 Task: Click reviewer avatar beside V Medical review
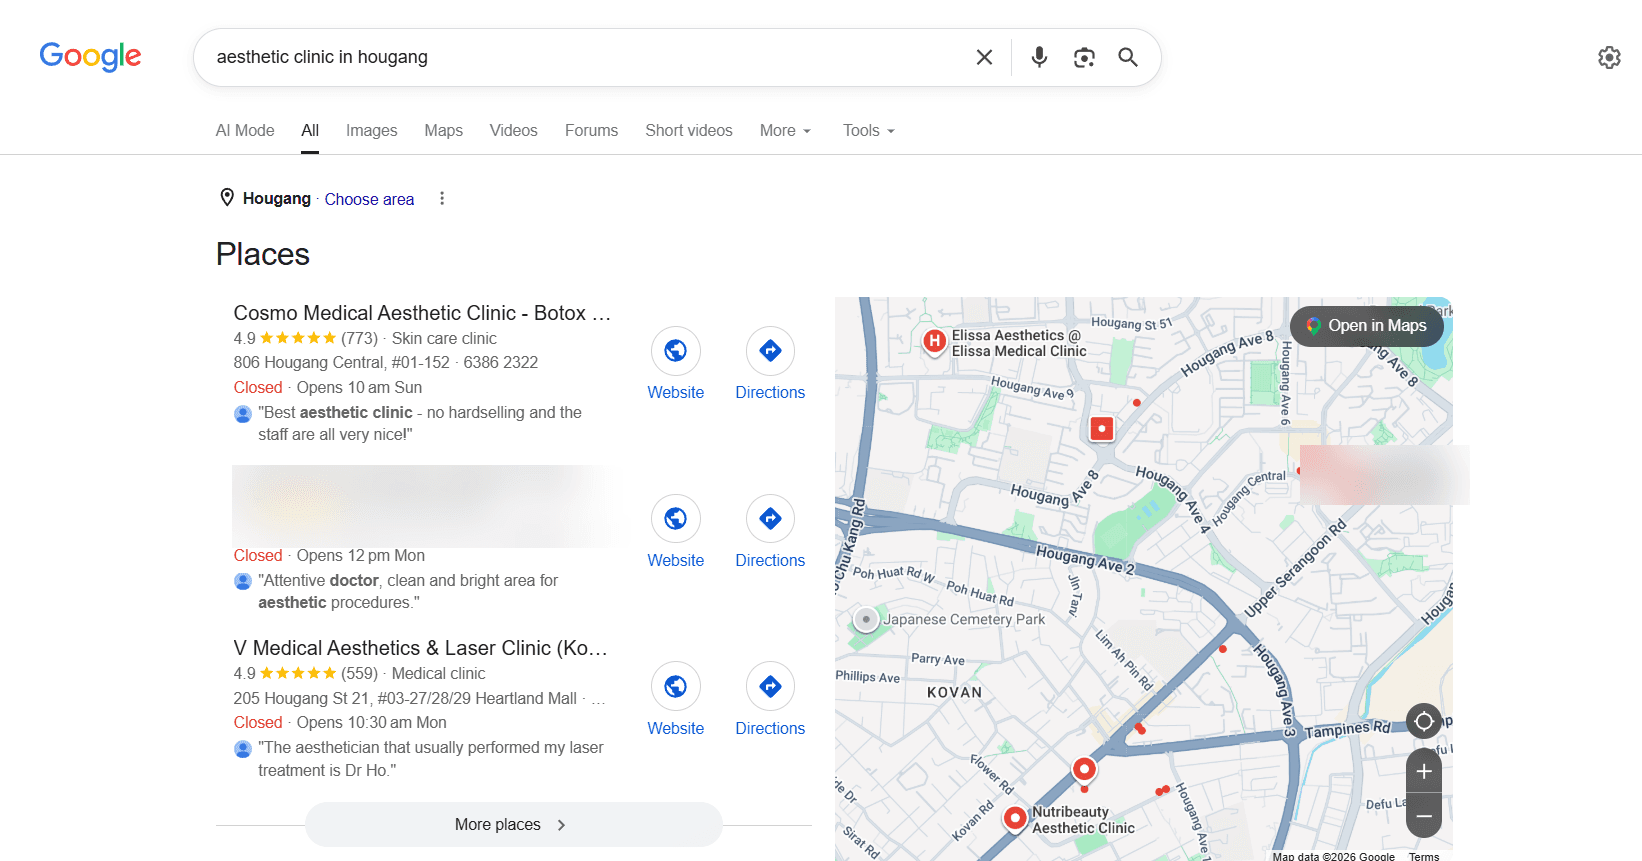[x=243, y=748]
